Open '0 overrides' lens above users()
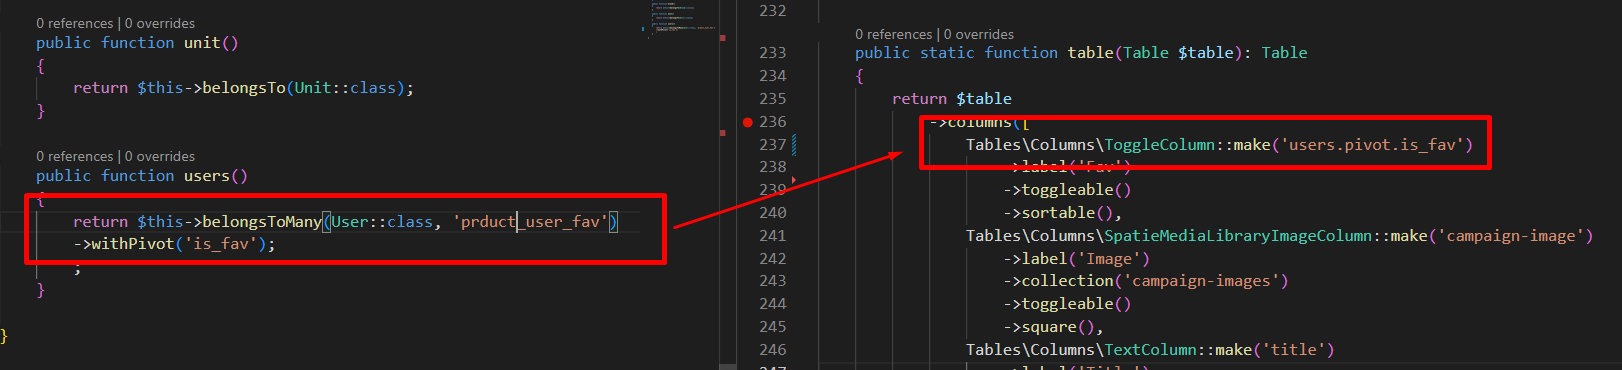 (160, 156)
